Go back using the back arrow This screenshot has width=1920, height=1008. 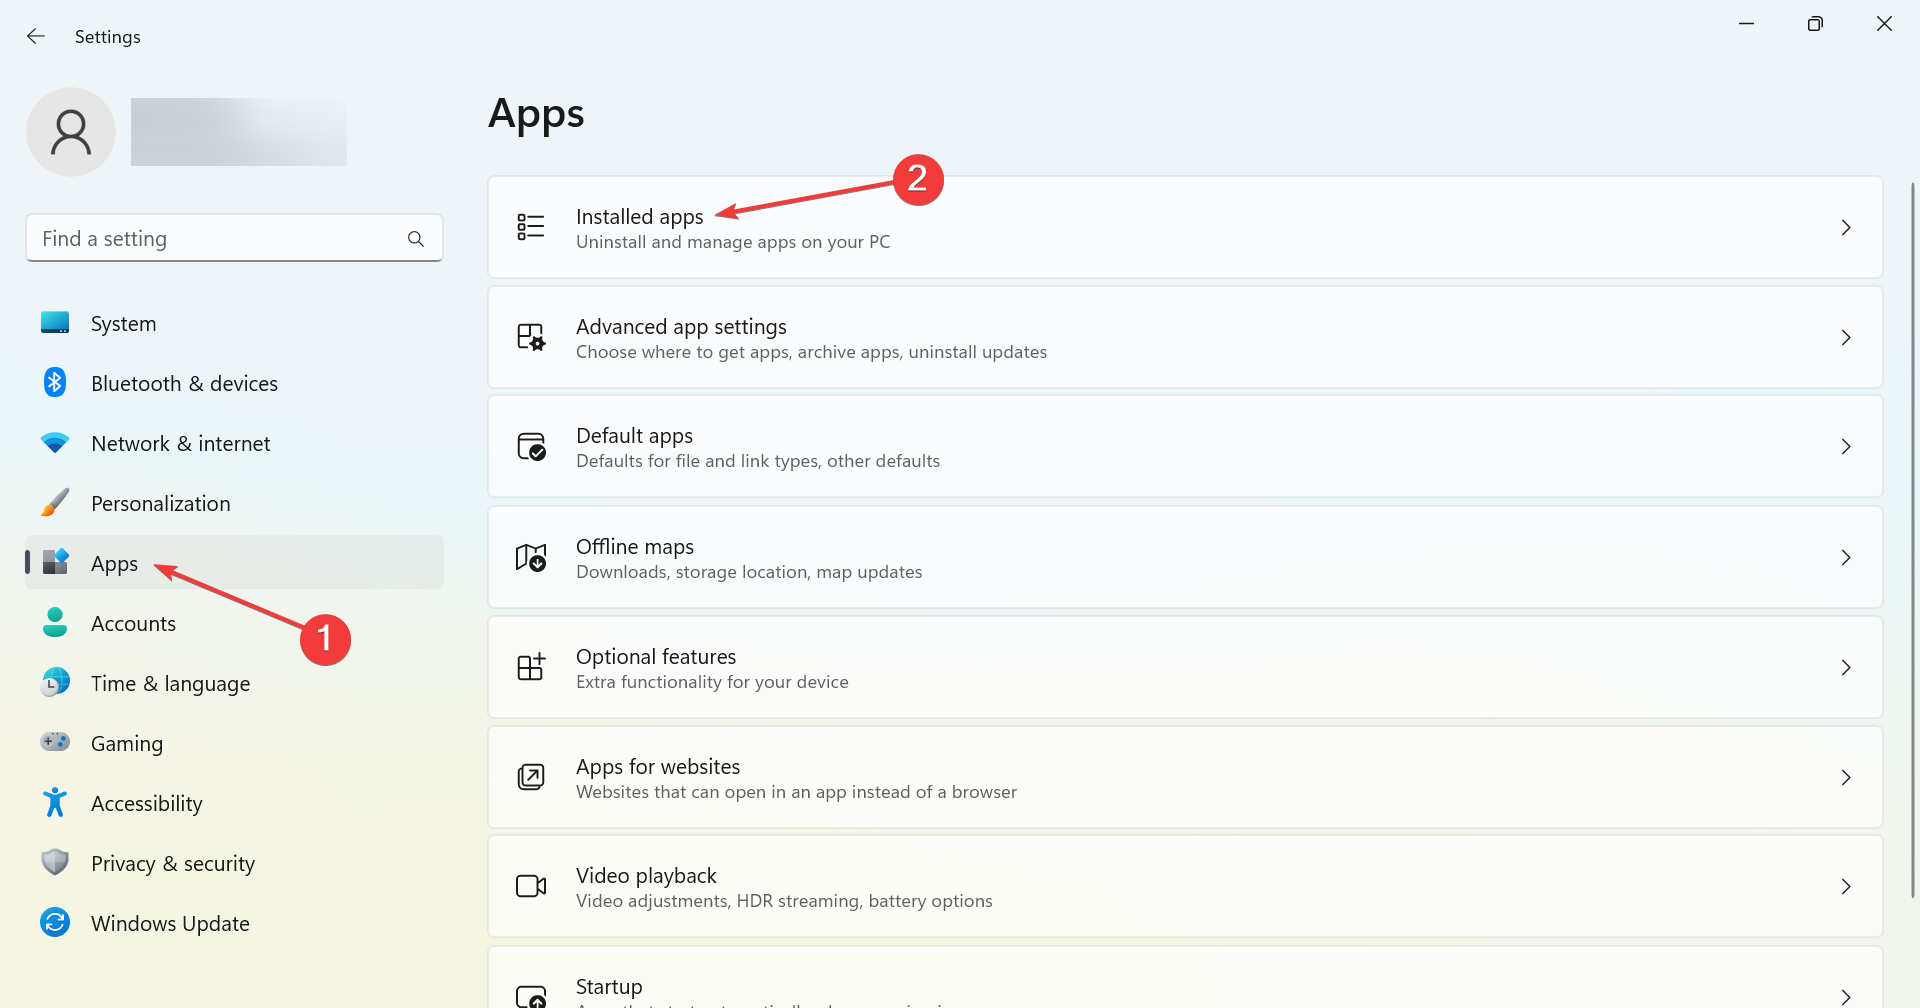[36, 37]
